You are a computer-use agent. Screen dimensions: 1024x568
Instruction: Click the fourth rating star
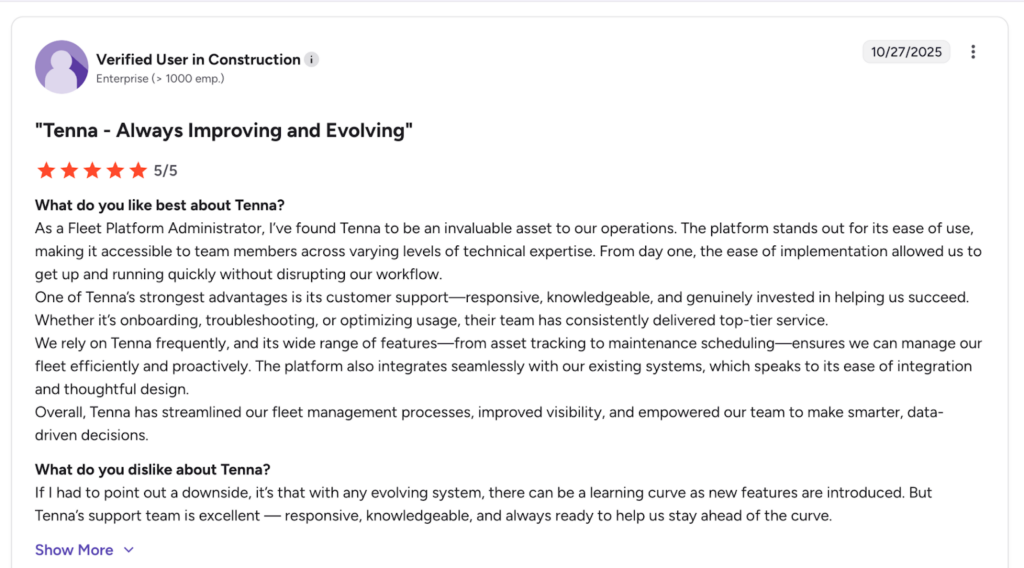click(117, 170)
